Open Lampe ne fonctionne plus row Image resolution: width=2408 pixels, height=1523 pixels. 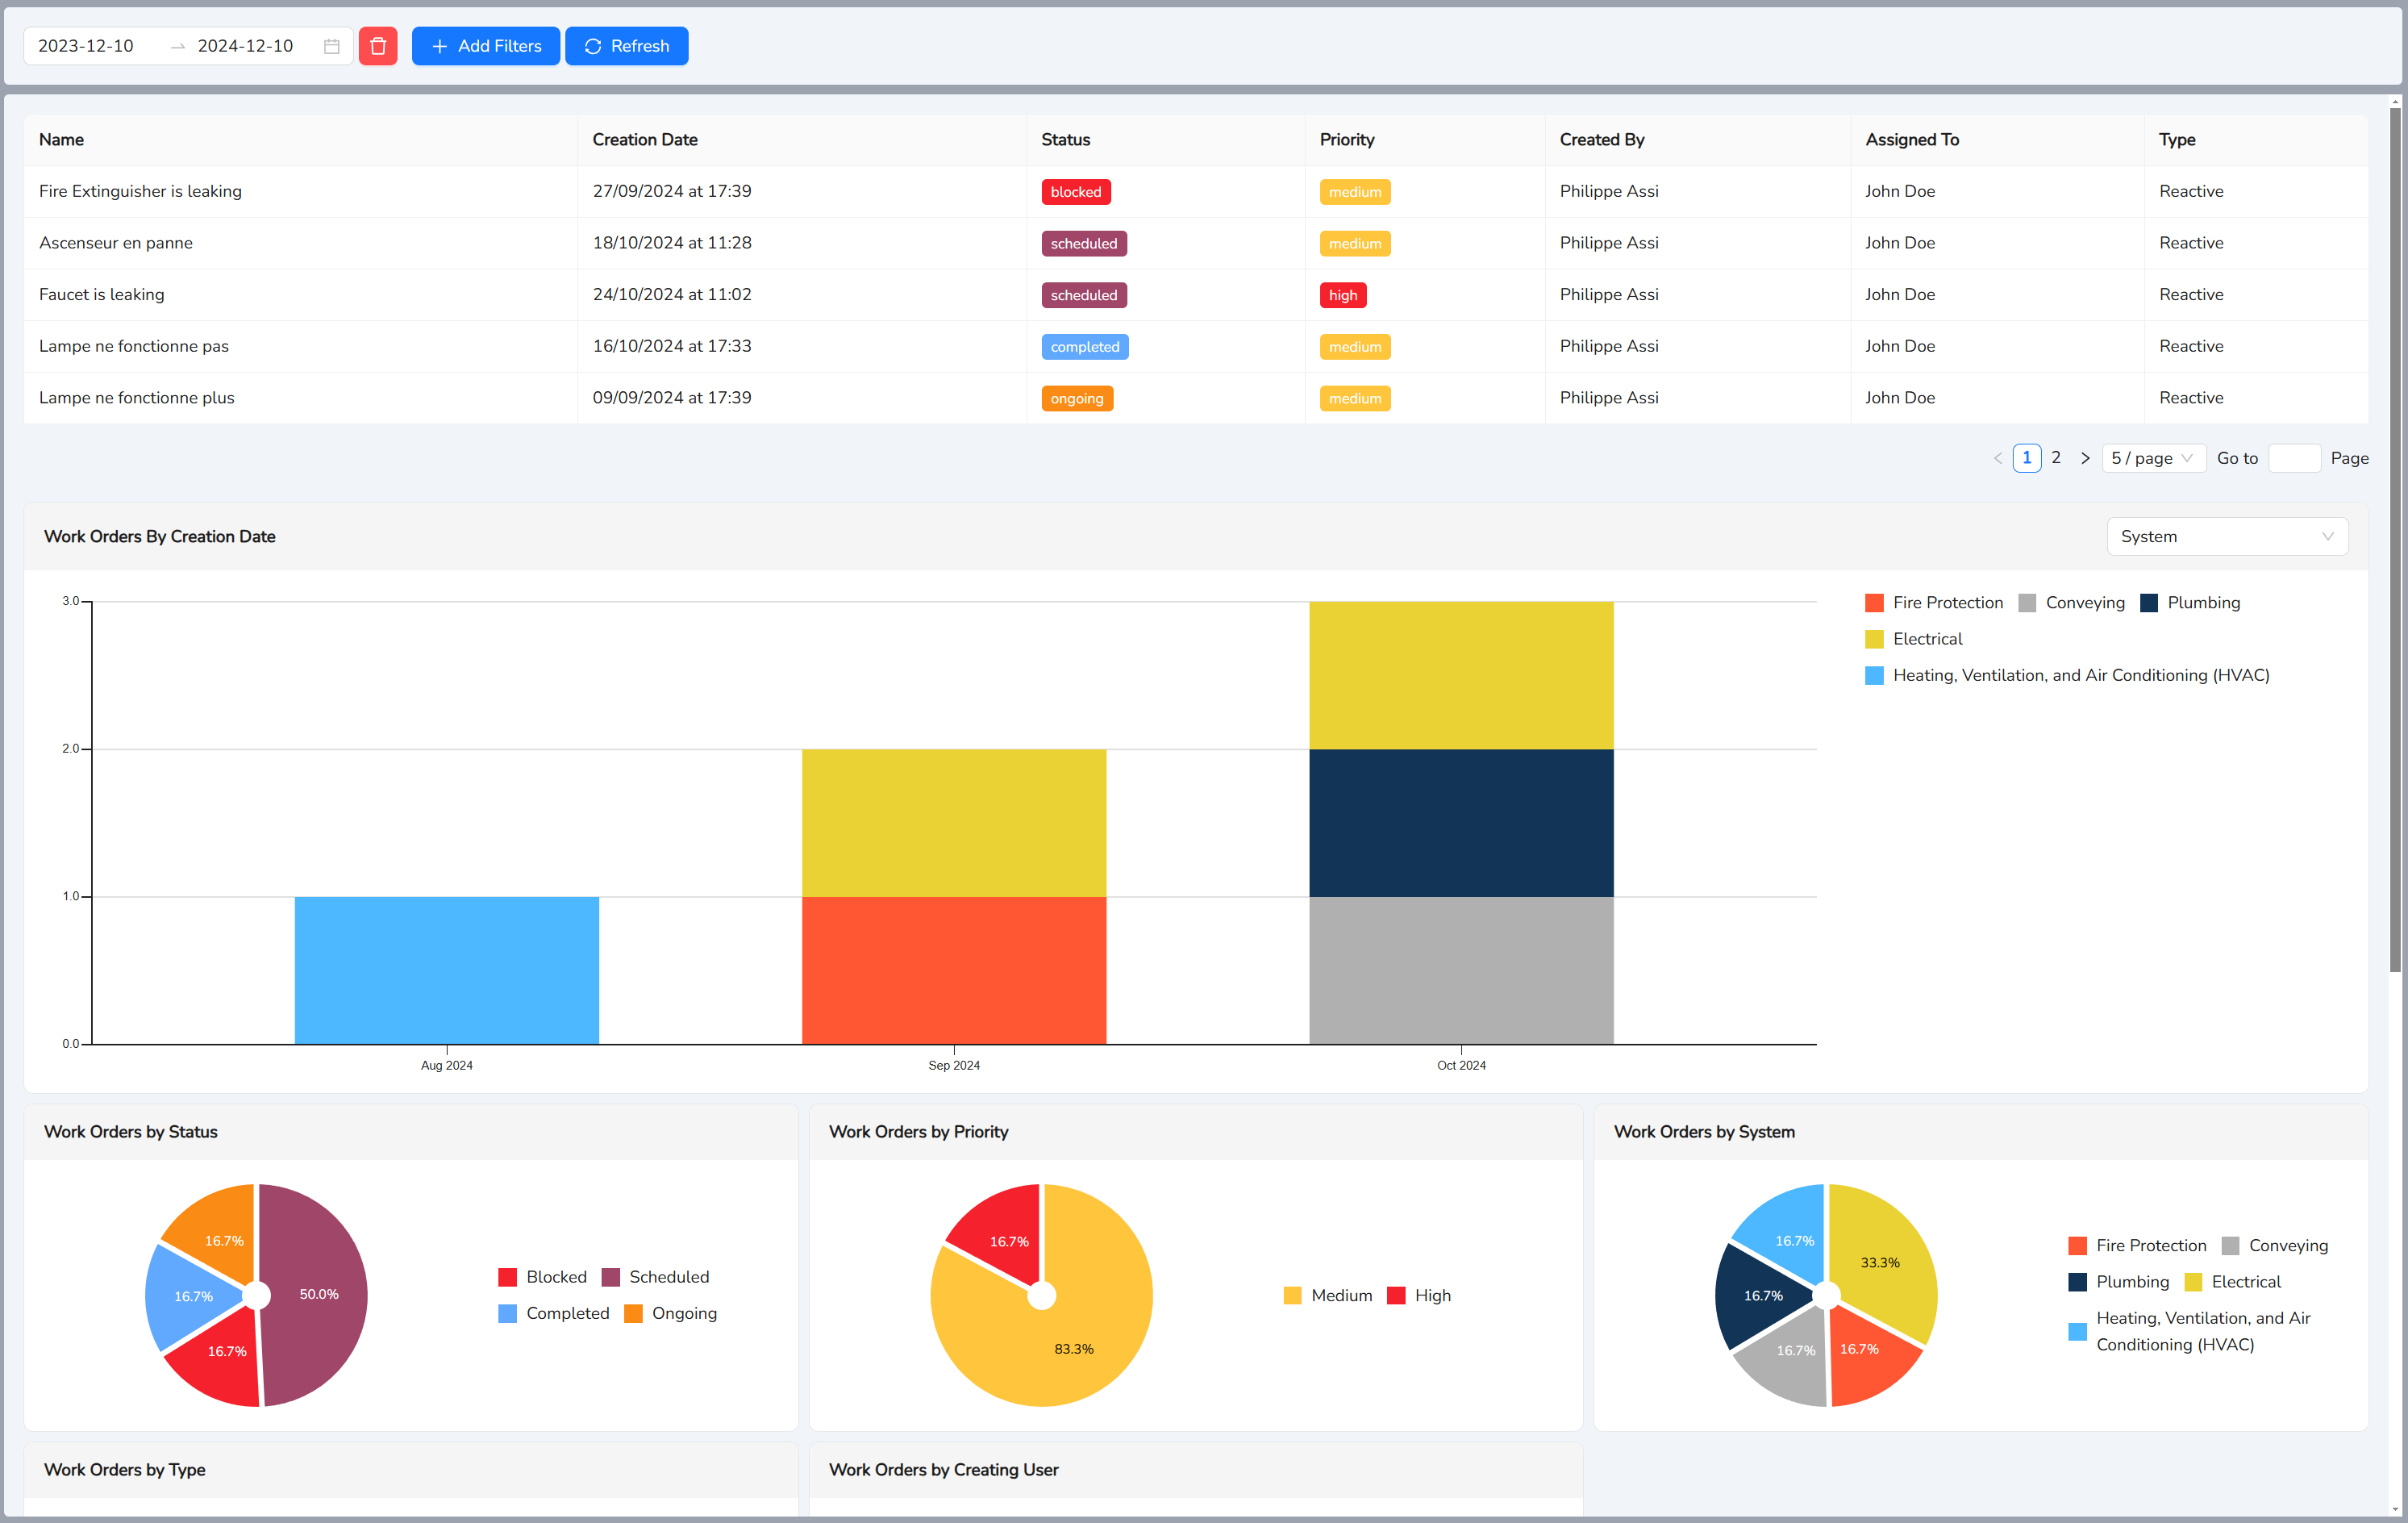(x=1196, y=398)
